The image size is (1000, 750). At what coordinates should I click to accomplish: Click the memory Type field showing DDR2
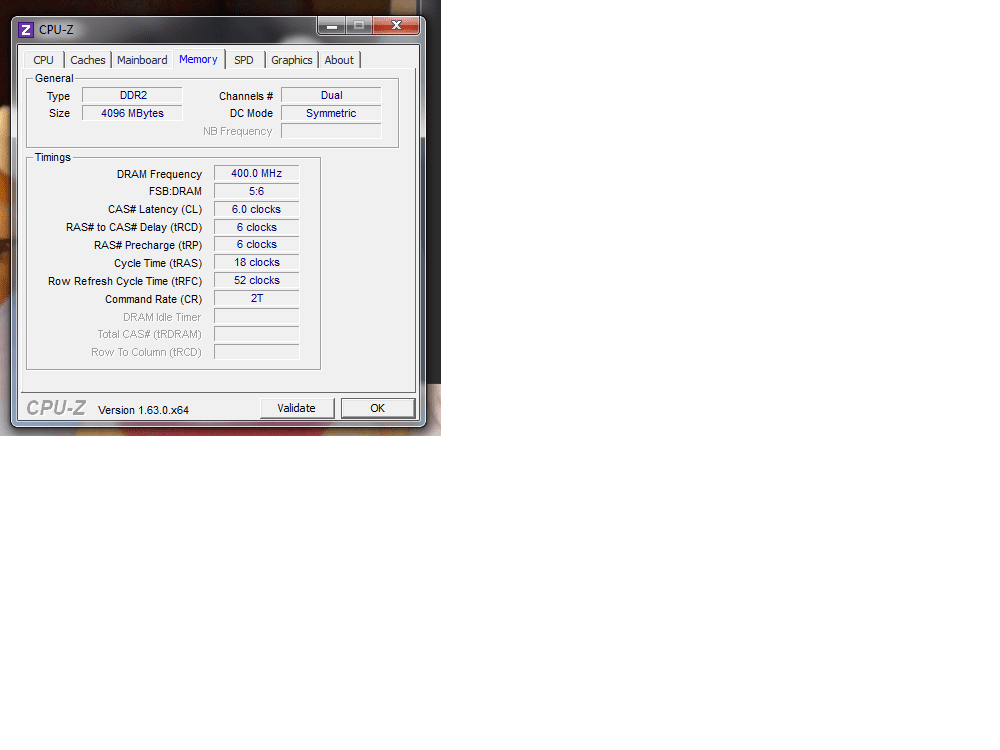pyautogui.click(x=133, y=95)
